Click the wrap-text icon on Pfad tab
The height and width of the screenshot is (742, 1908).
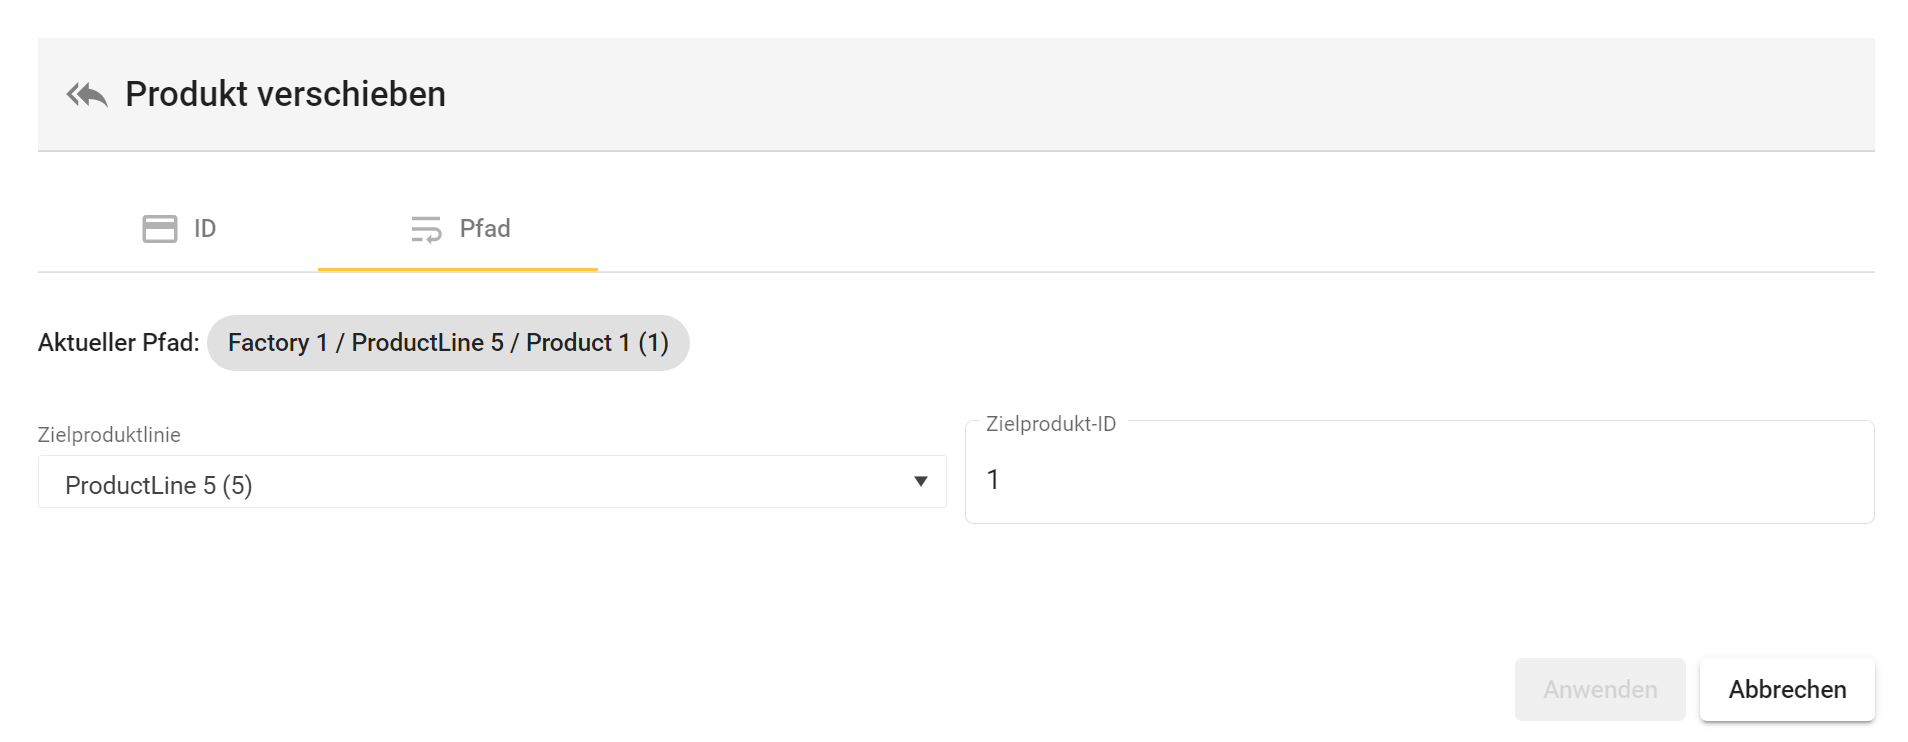pos(426,229)
